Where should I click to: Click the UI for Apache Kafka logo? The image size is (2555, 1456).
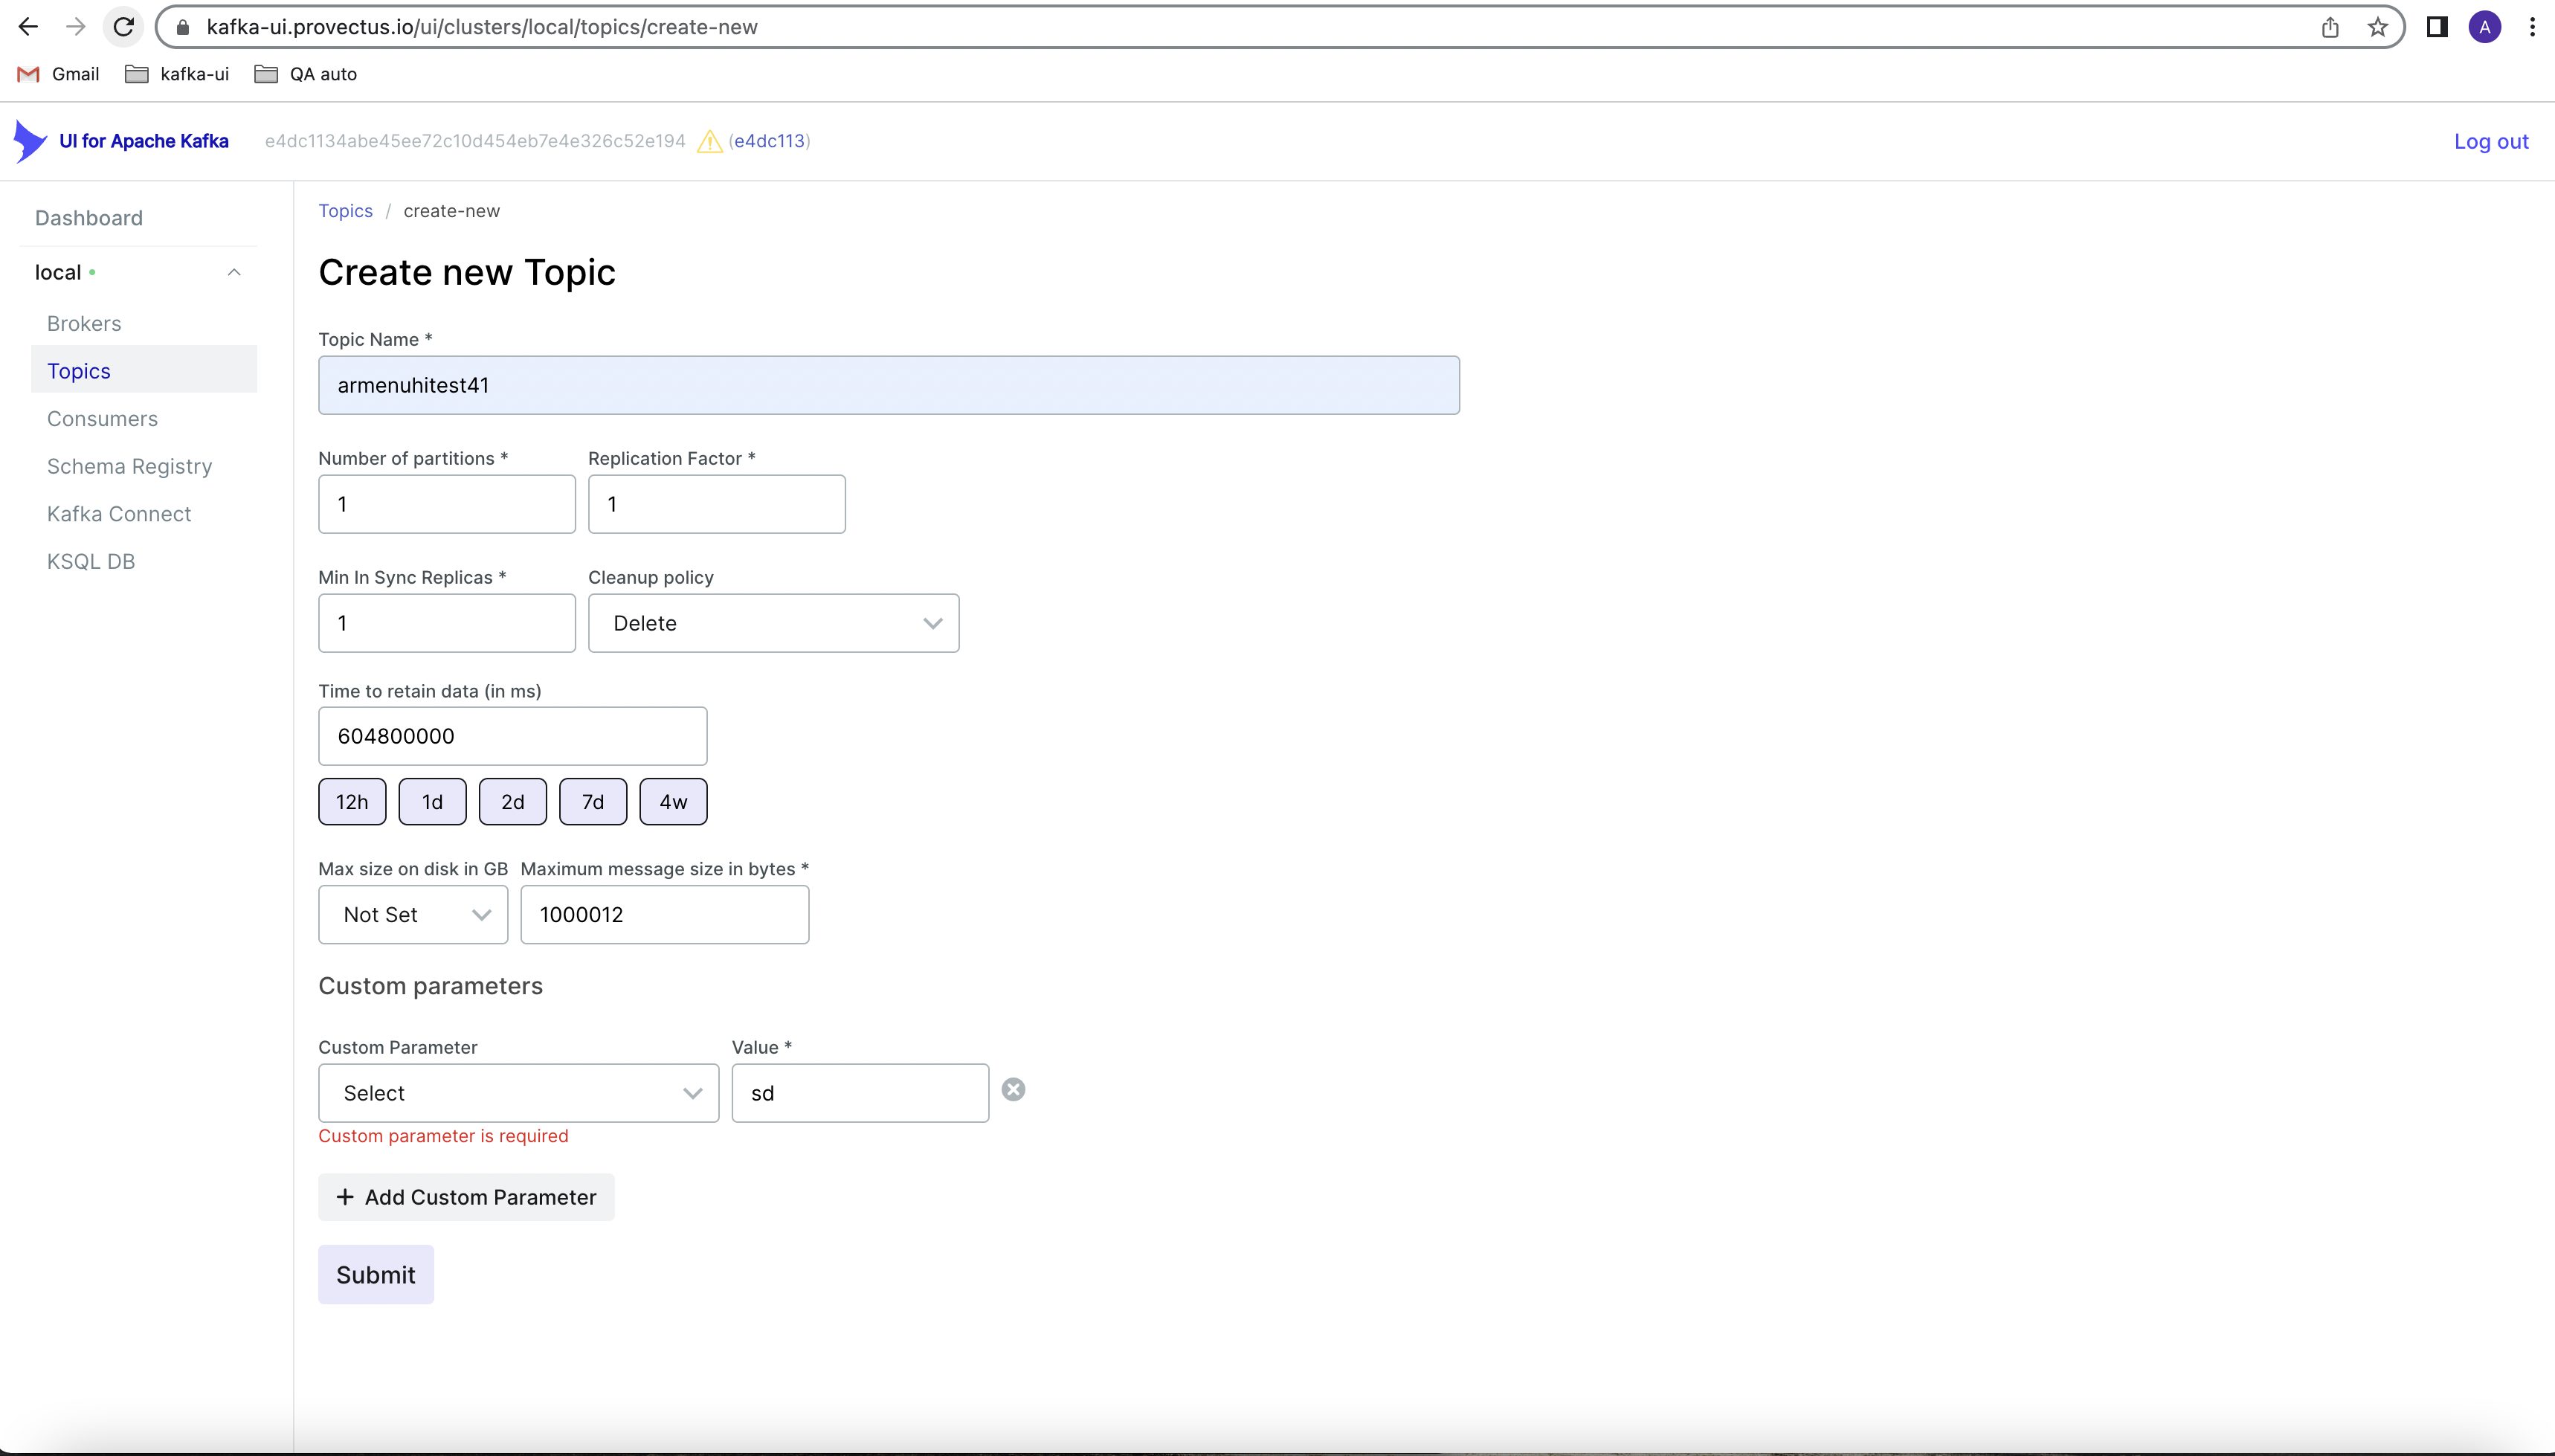tap(122, 140)
